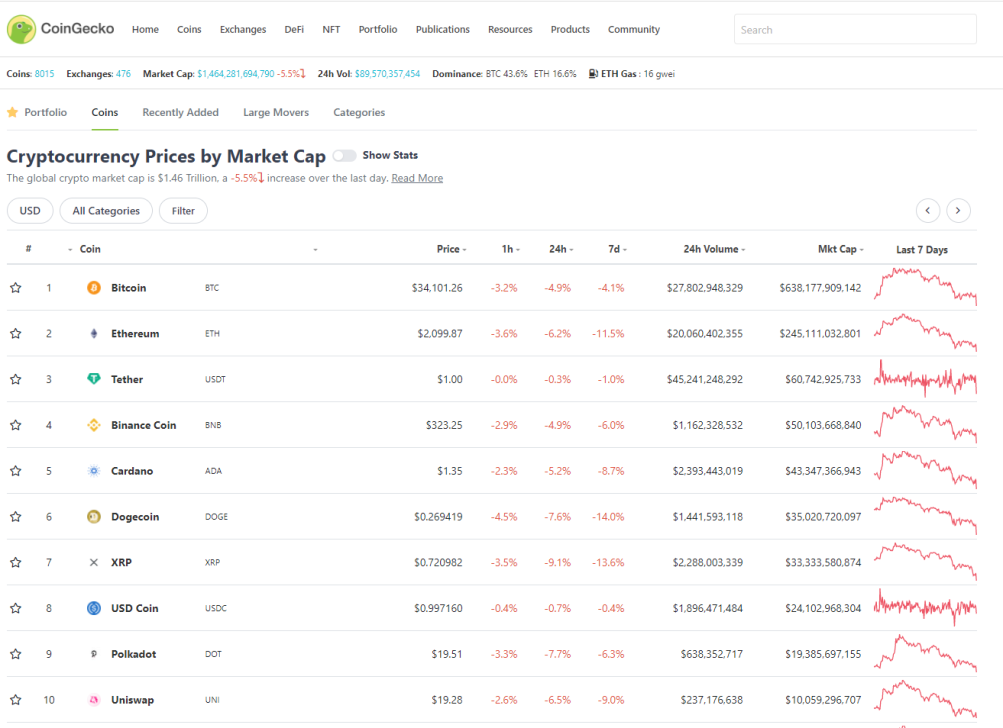Switch to the Recently Added tab

click(x=180, y=113)
